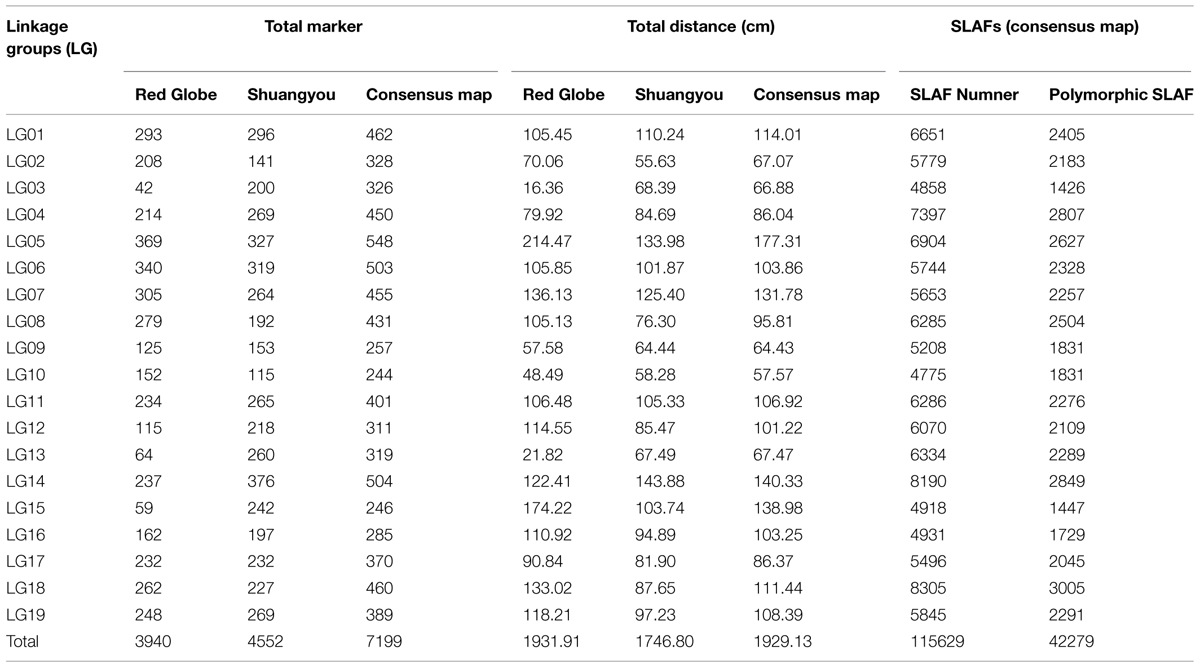Select the LG01 row label

point(26,135)
